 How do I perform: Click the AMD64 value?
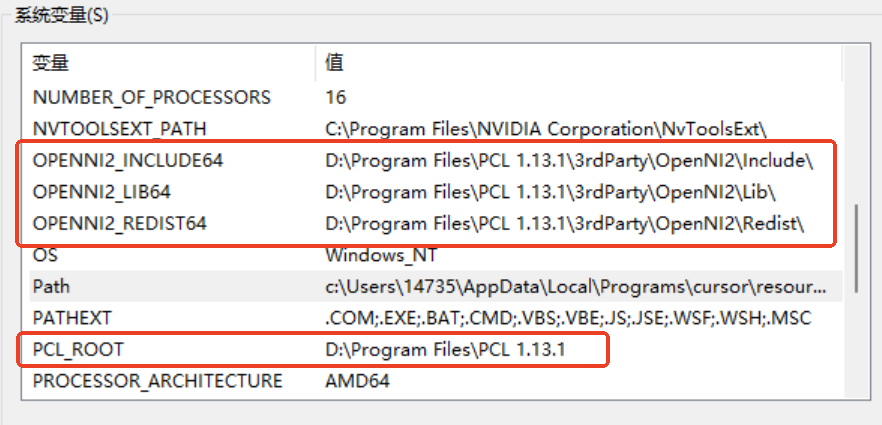[x=357, y=381]
